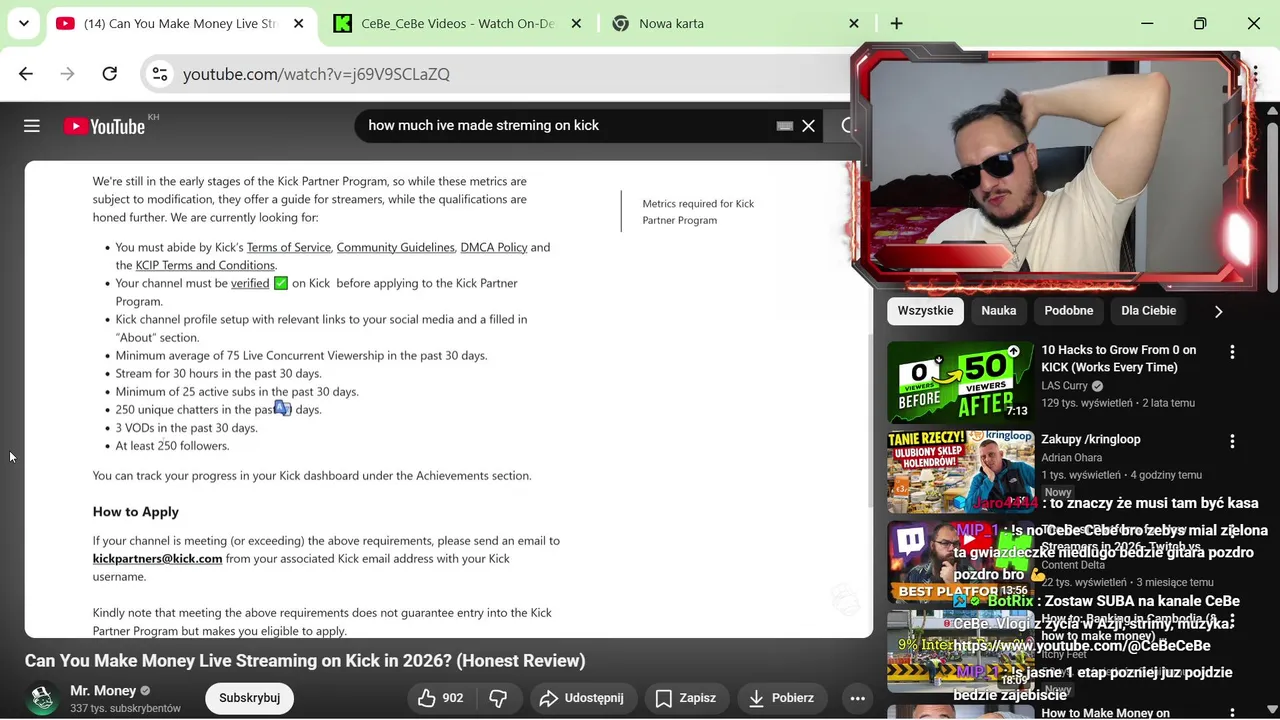The width and height of the screenshot is (1280, 720).
Task: Click the text 3 VODs in the past 30 days
Action: point(186,428)
